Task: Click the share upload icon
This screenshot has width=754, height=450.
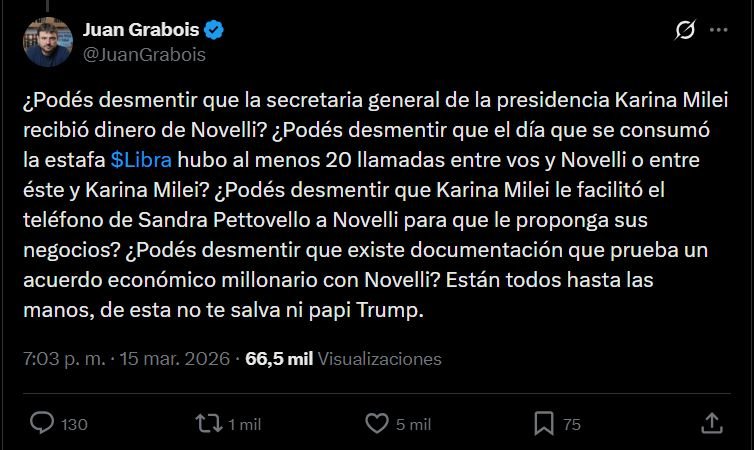Action: click(x=711, y=423)
